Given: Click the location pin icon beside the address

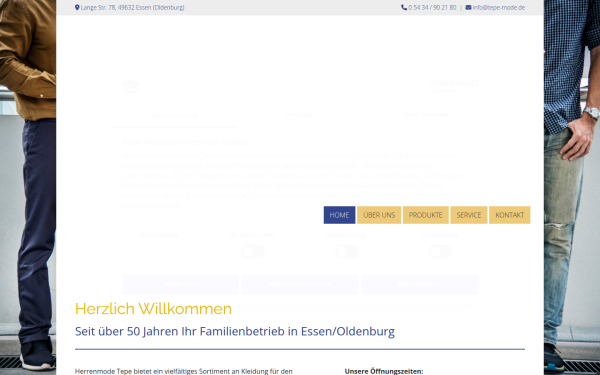Looking at the screenshot, I should 77,7.
